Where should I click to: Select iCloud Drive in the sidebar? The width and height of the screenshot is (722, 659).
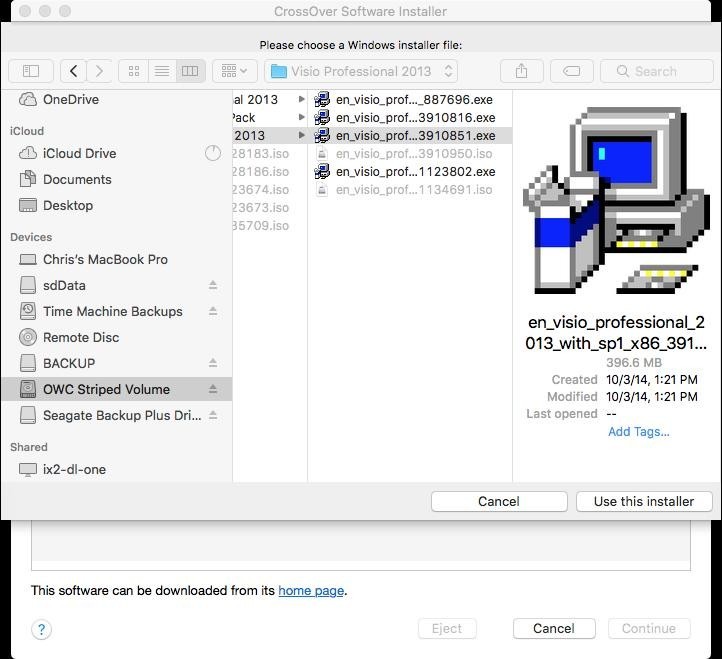click(x=79, y=153)
